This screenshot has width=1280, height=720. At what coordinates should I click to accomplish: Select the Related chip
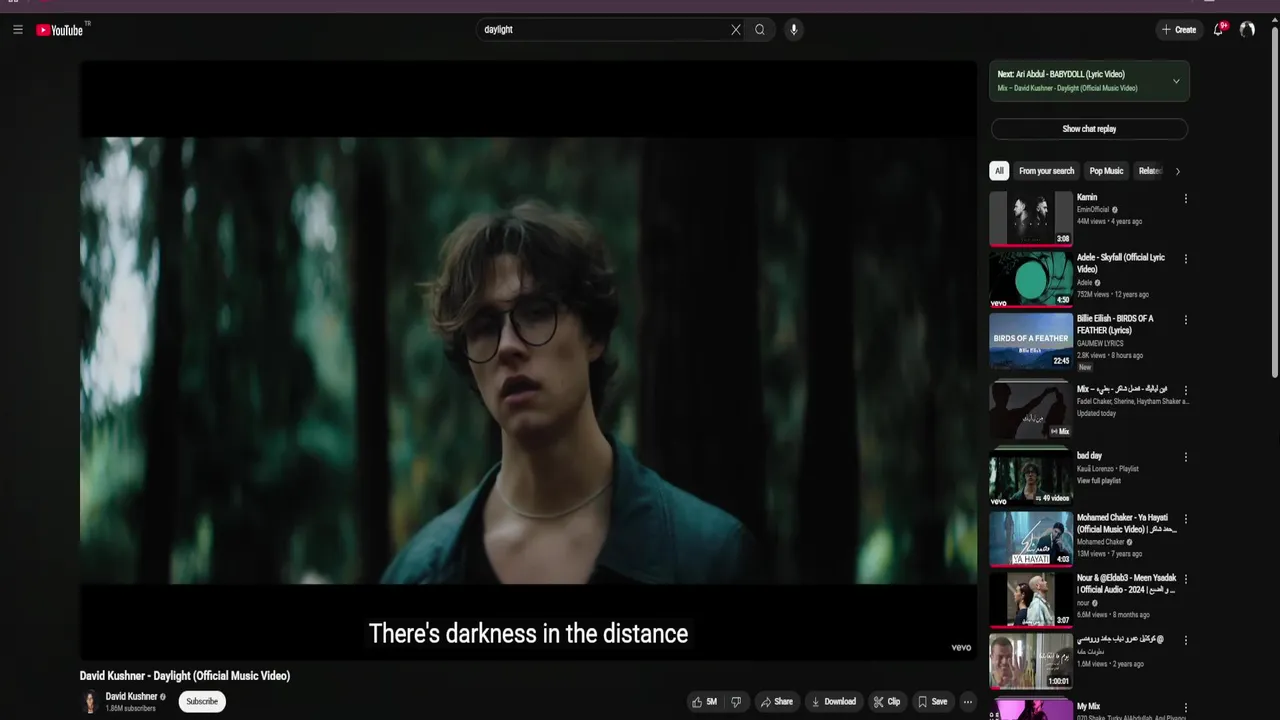[1150, 171]
